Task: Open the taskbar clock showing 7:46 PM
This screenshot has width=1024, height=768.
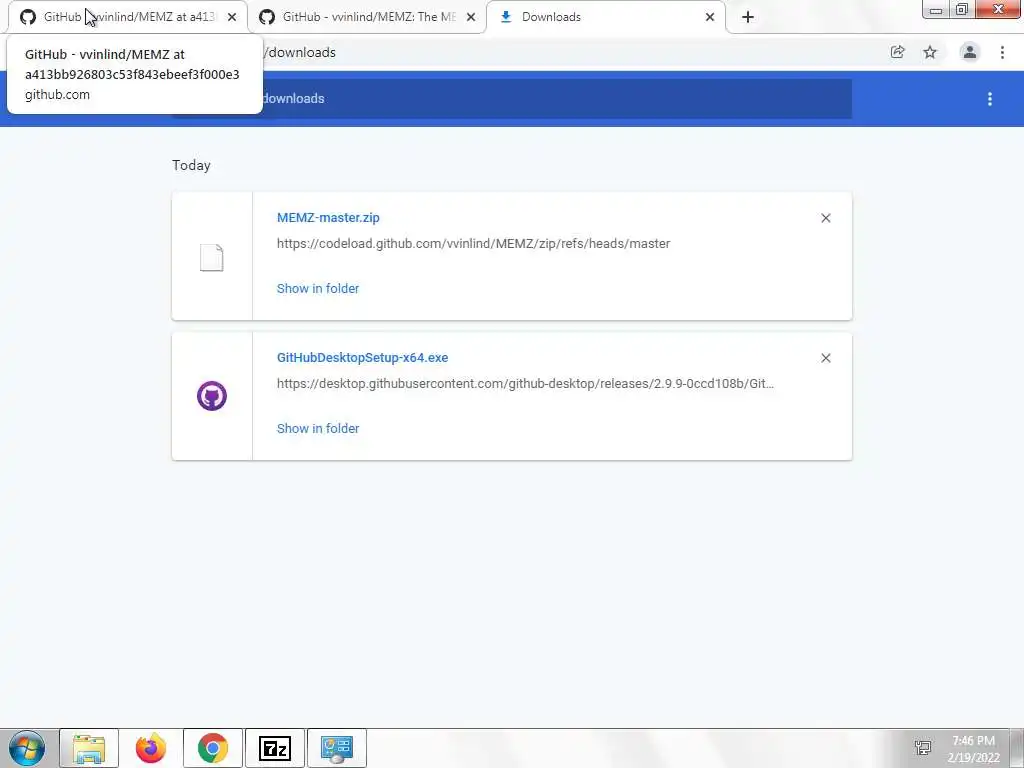Action: (x=974, y=749)
